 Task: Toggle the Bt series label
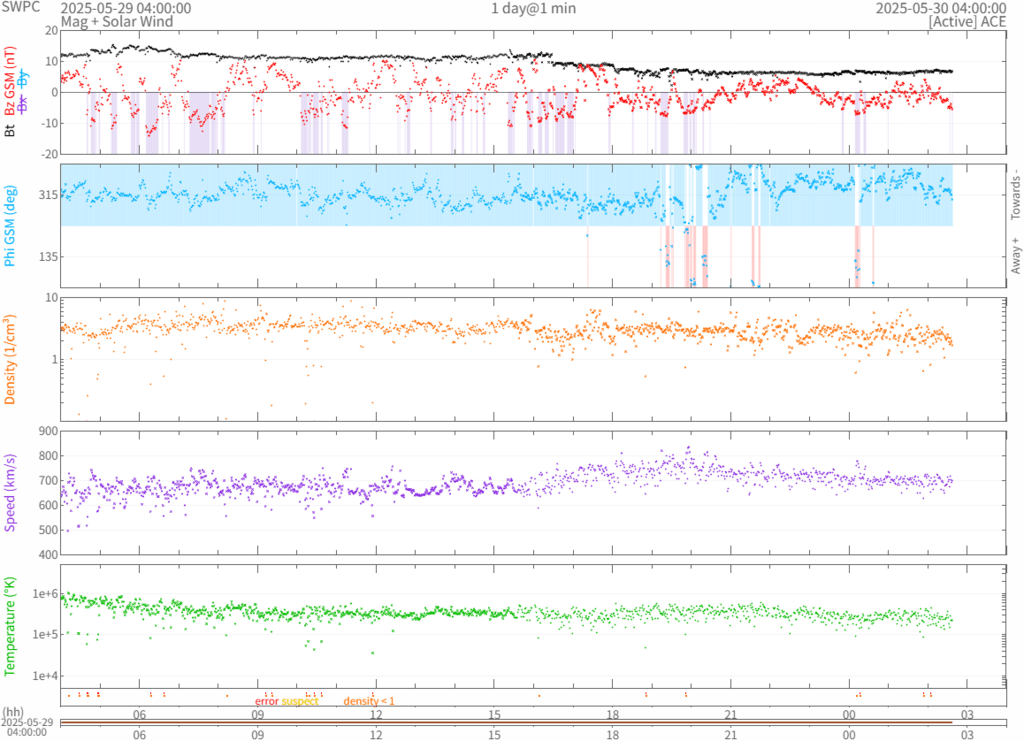10,130
